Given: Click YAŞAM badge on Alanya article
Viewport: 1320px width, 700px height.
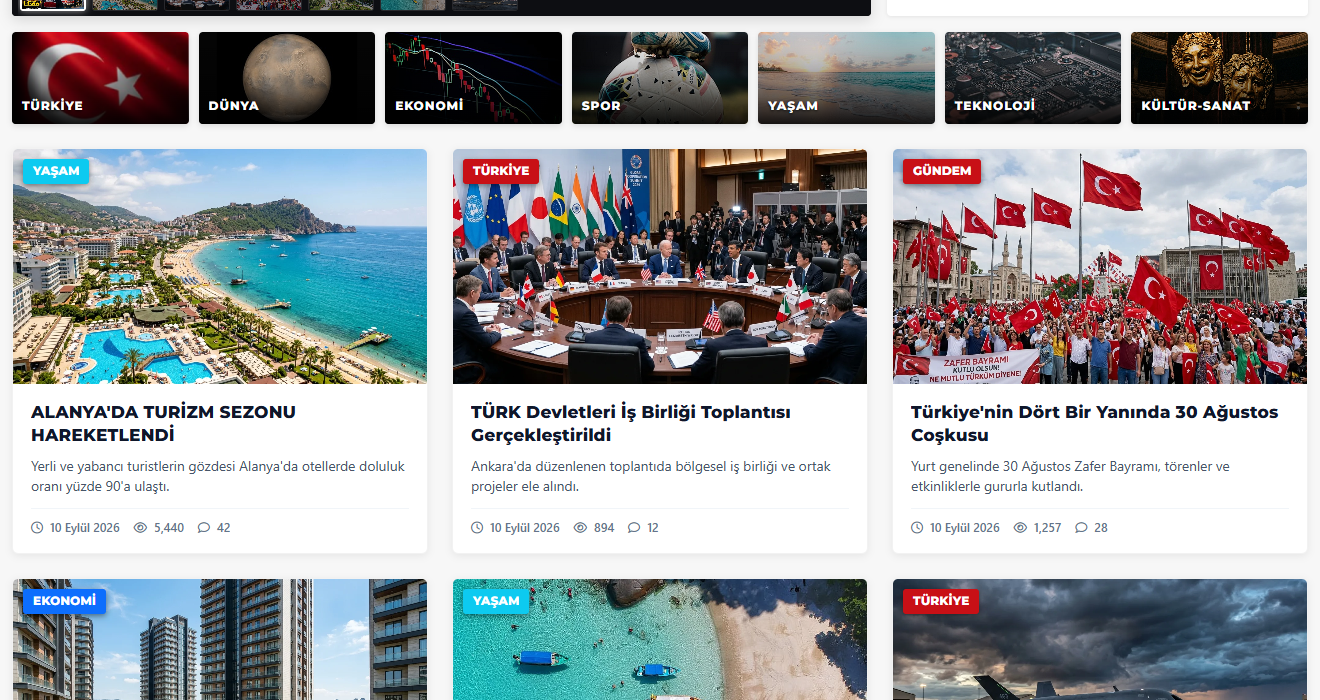Looking at the screenshot, I should click(56, 171).
